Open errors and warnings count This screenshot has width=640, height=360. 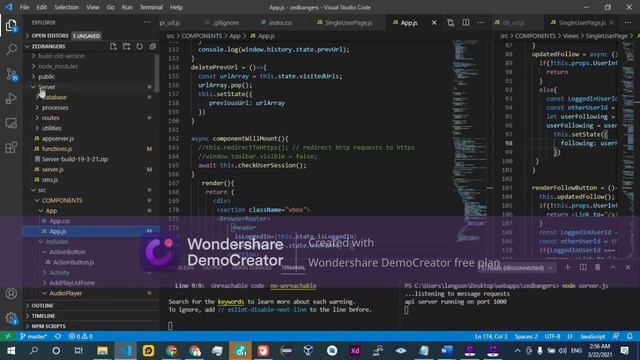[x=80, y=336]
